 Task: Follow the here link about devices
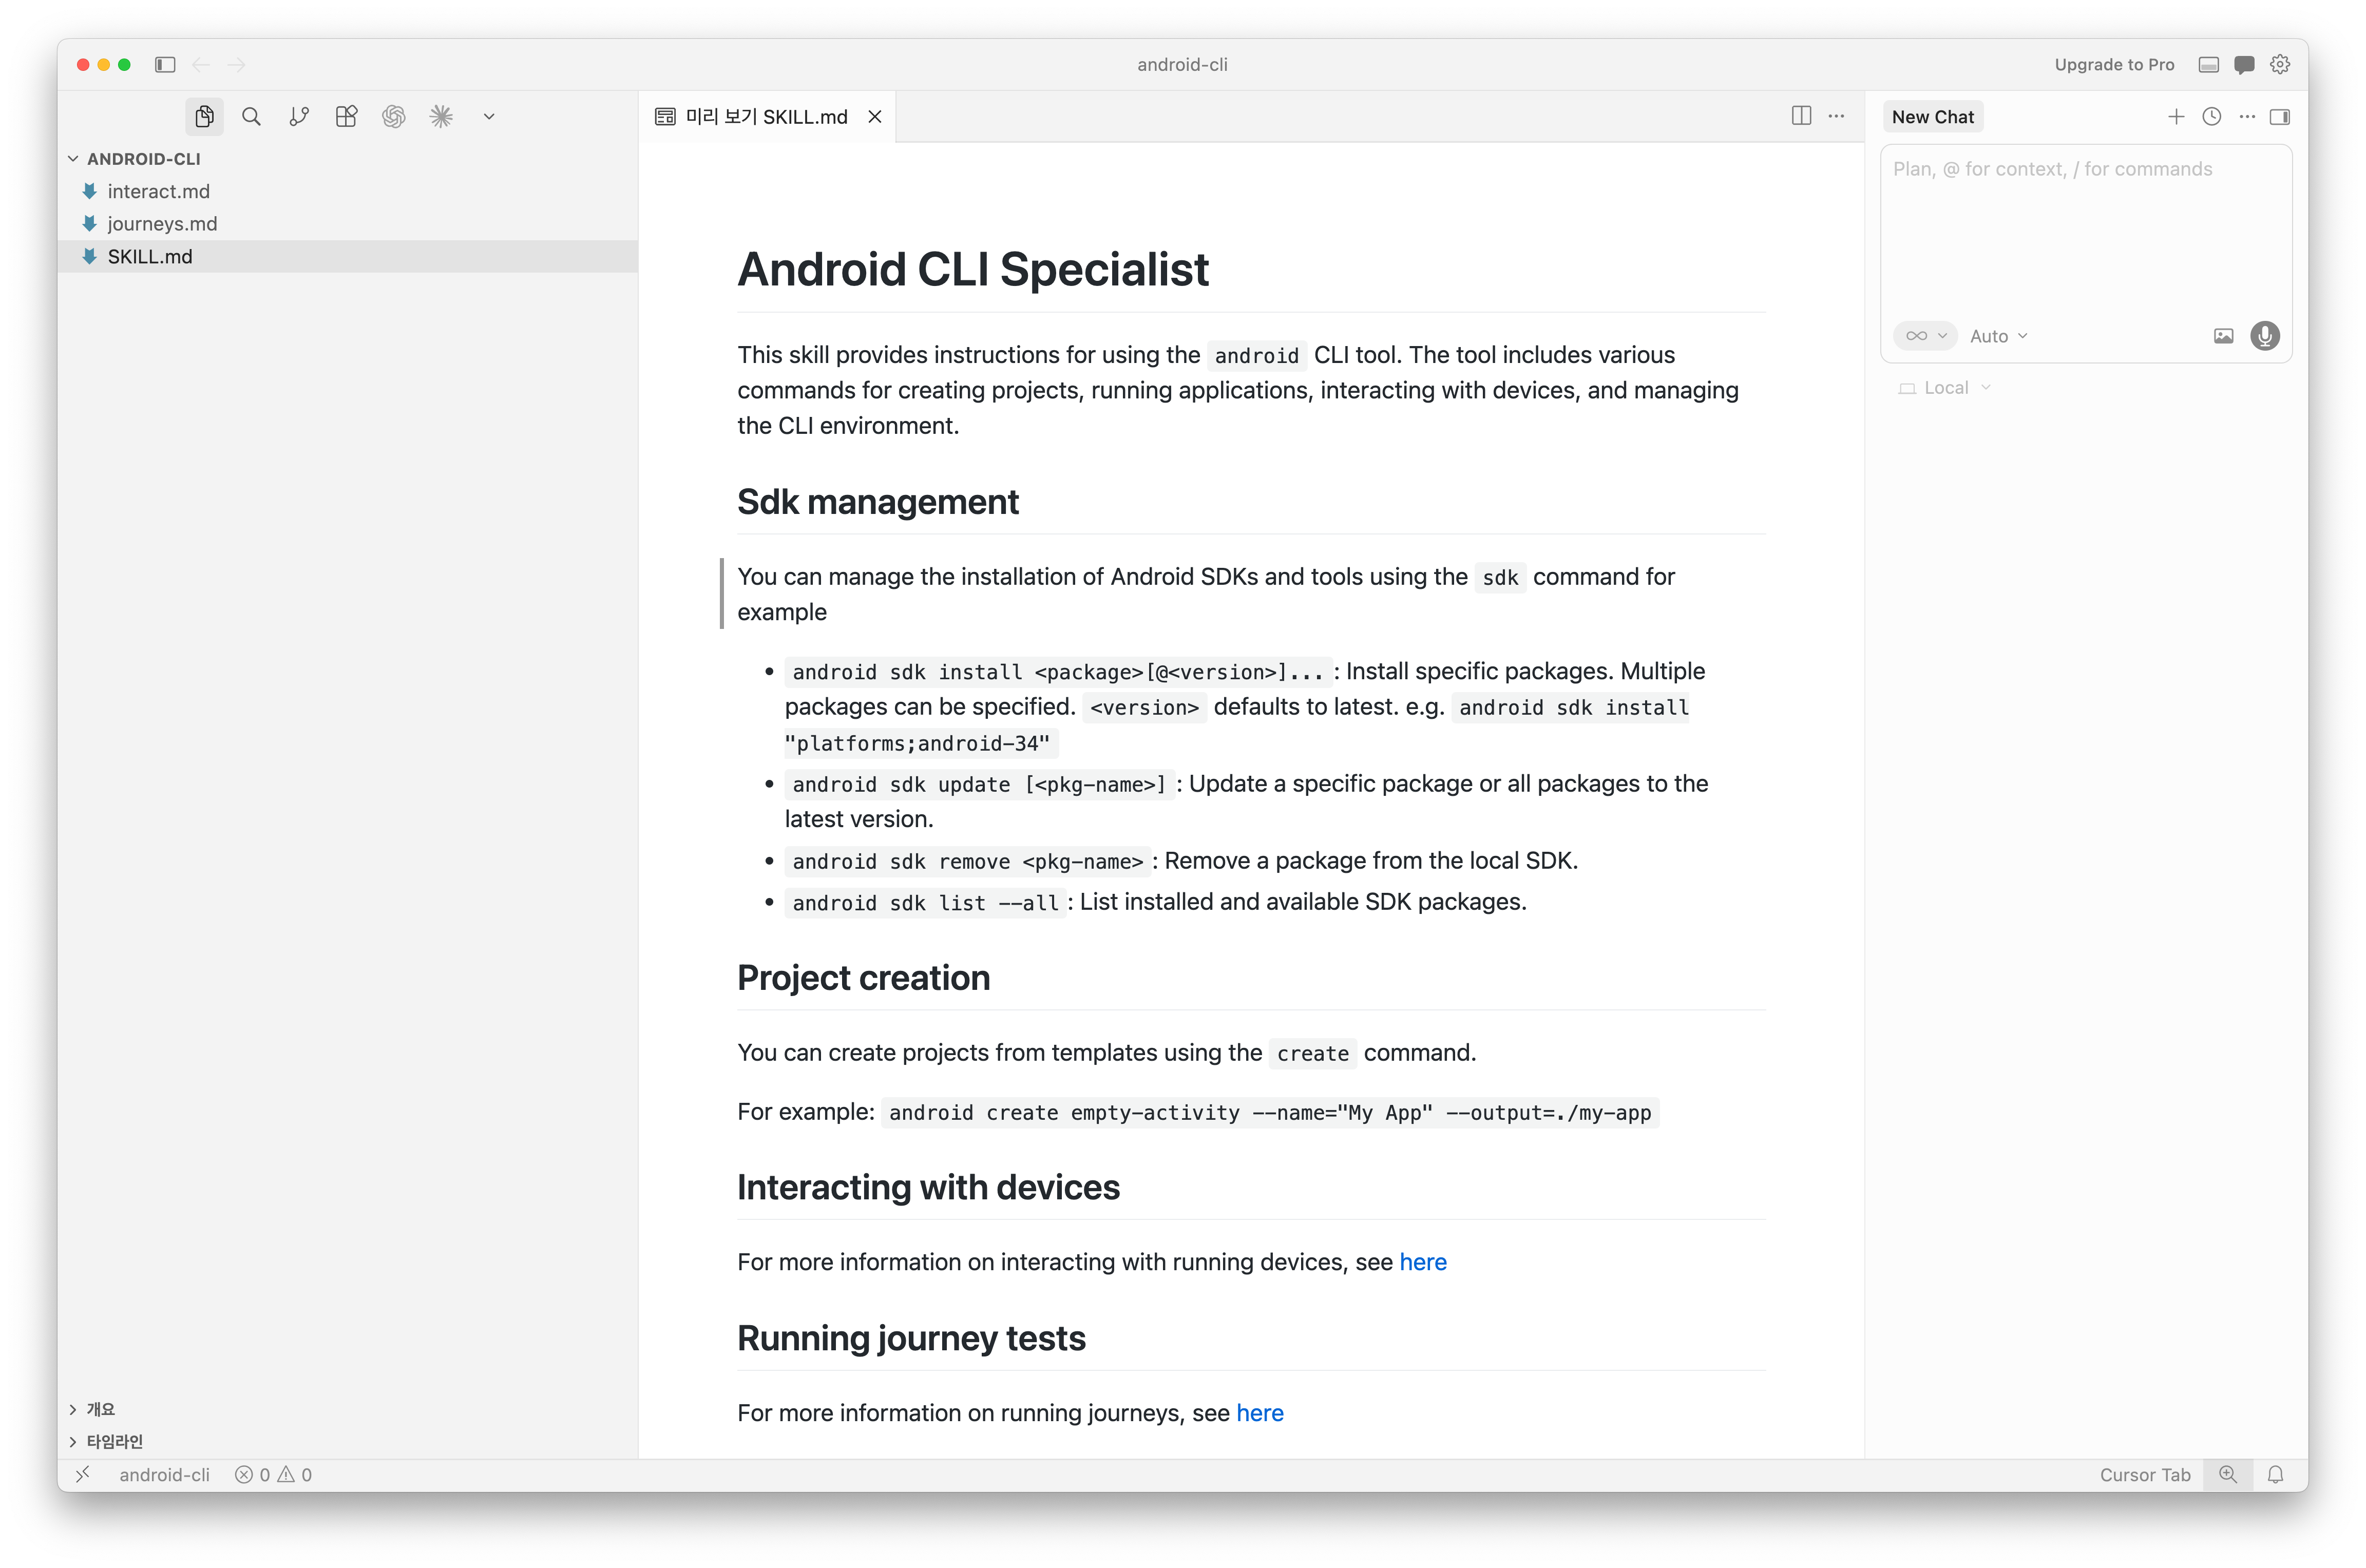tap(1422, 1262)
